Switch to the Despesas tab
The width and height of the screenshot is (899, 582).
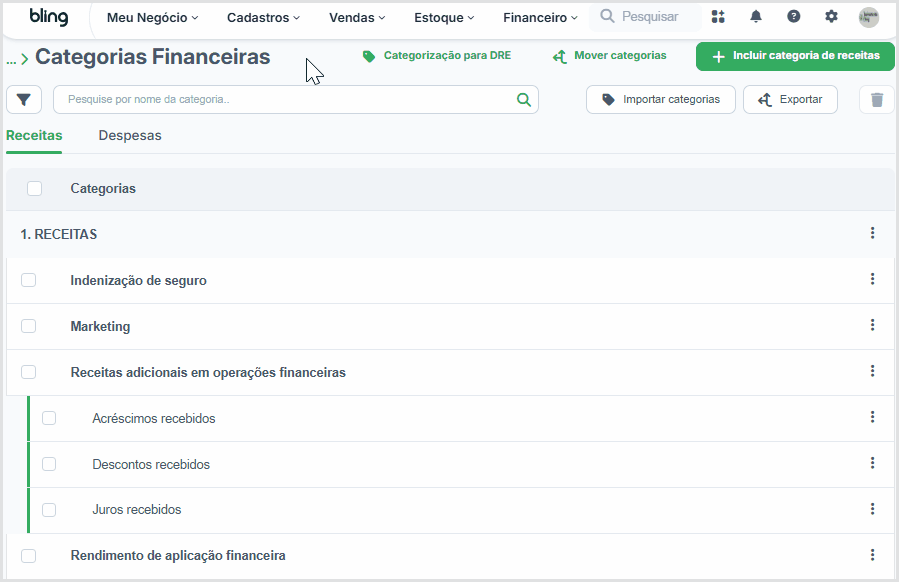[x=130, y=135]
